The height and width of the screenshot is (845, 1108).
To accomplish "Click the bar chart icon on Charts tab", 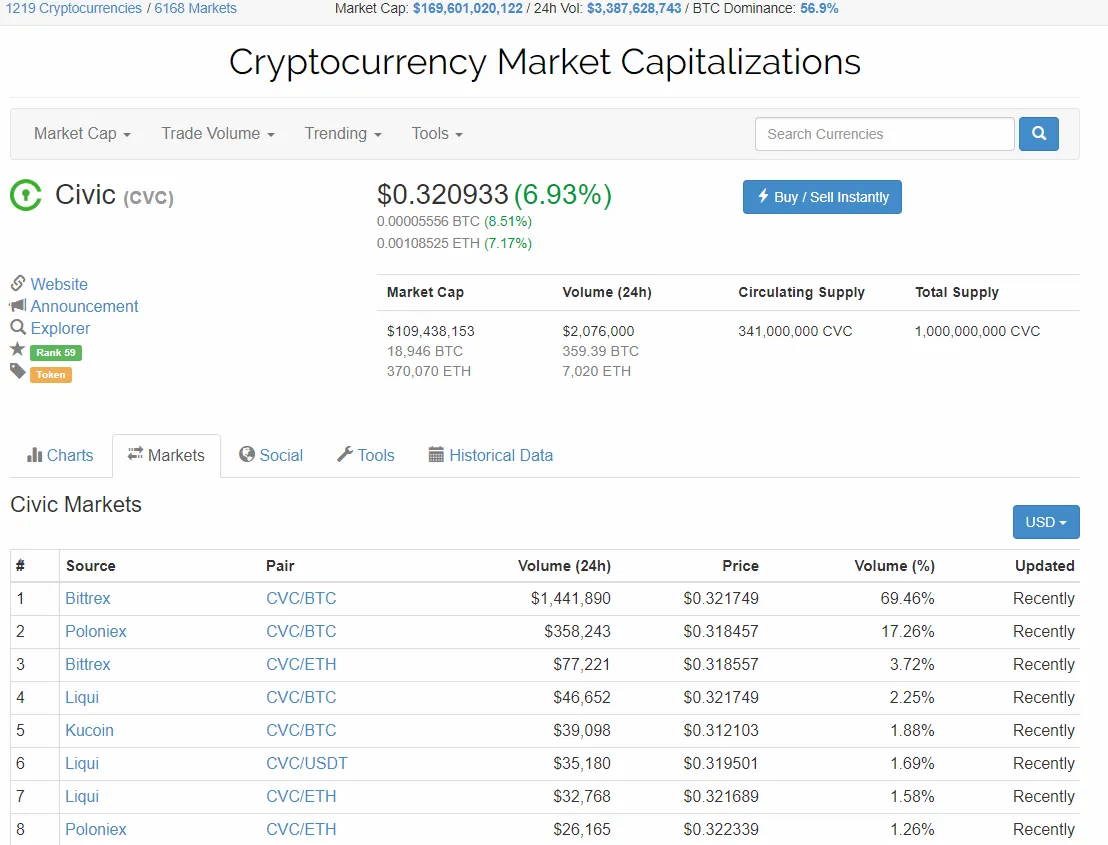I will [x=35, y=455].
